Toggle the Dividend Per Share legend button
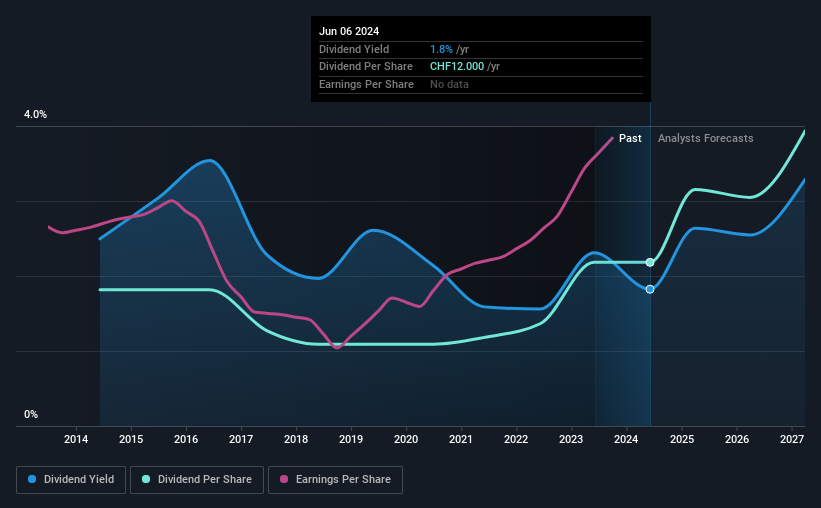The image size is (821, 508). (197, 480)
